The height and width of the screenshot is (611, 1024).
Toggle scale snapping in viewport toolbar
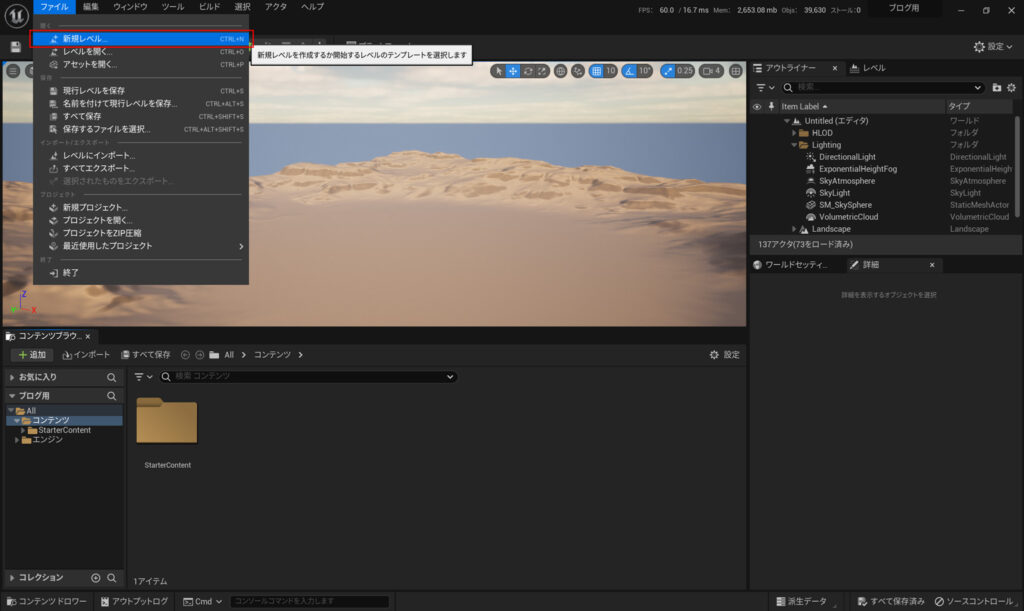pos(667,71)
